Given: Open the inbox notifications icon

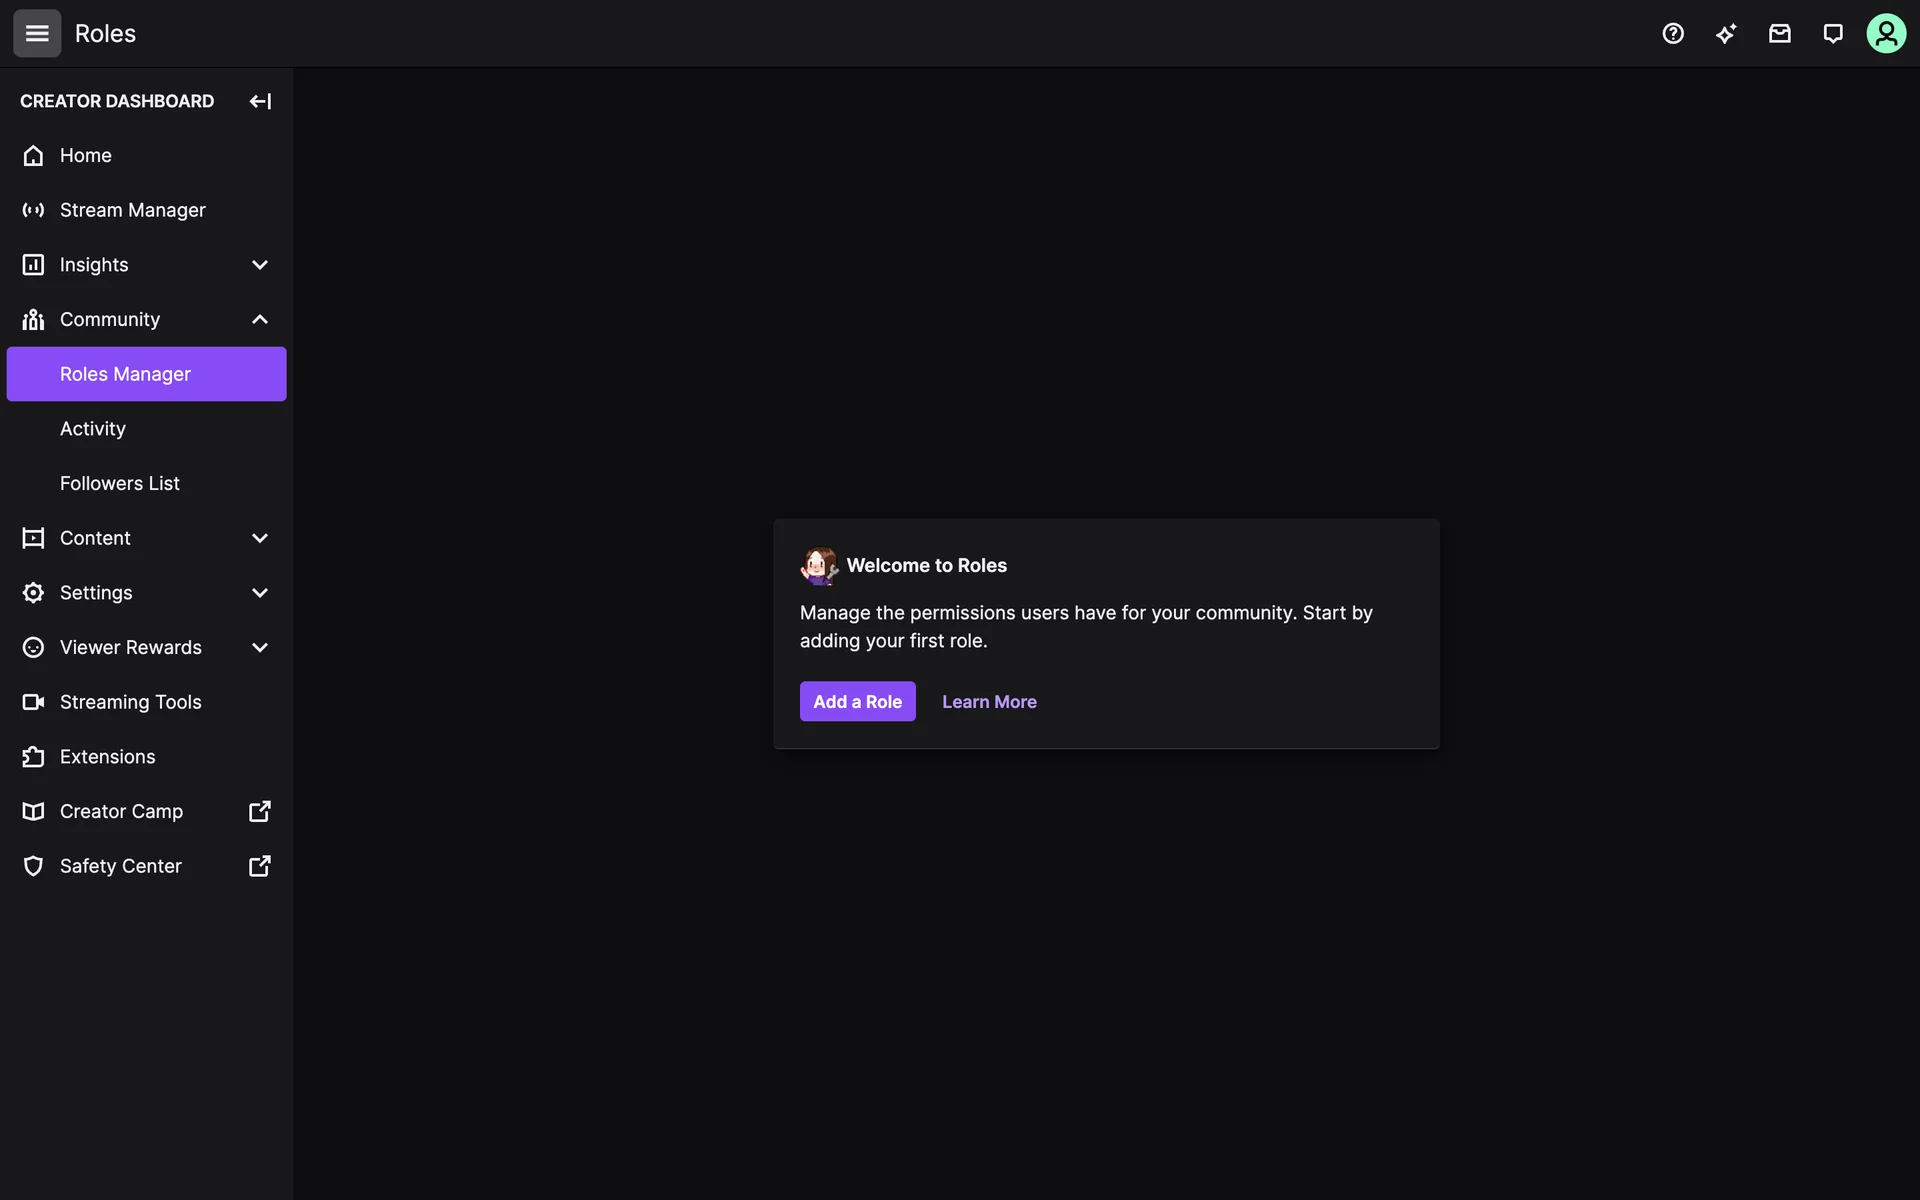Looking at the screenshot, I should pos(1780,33).
